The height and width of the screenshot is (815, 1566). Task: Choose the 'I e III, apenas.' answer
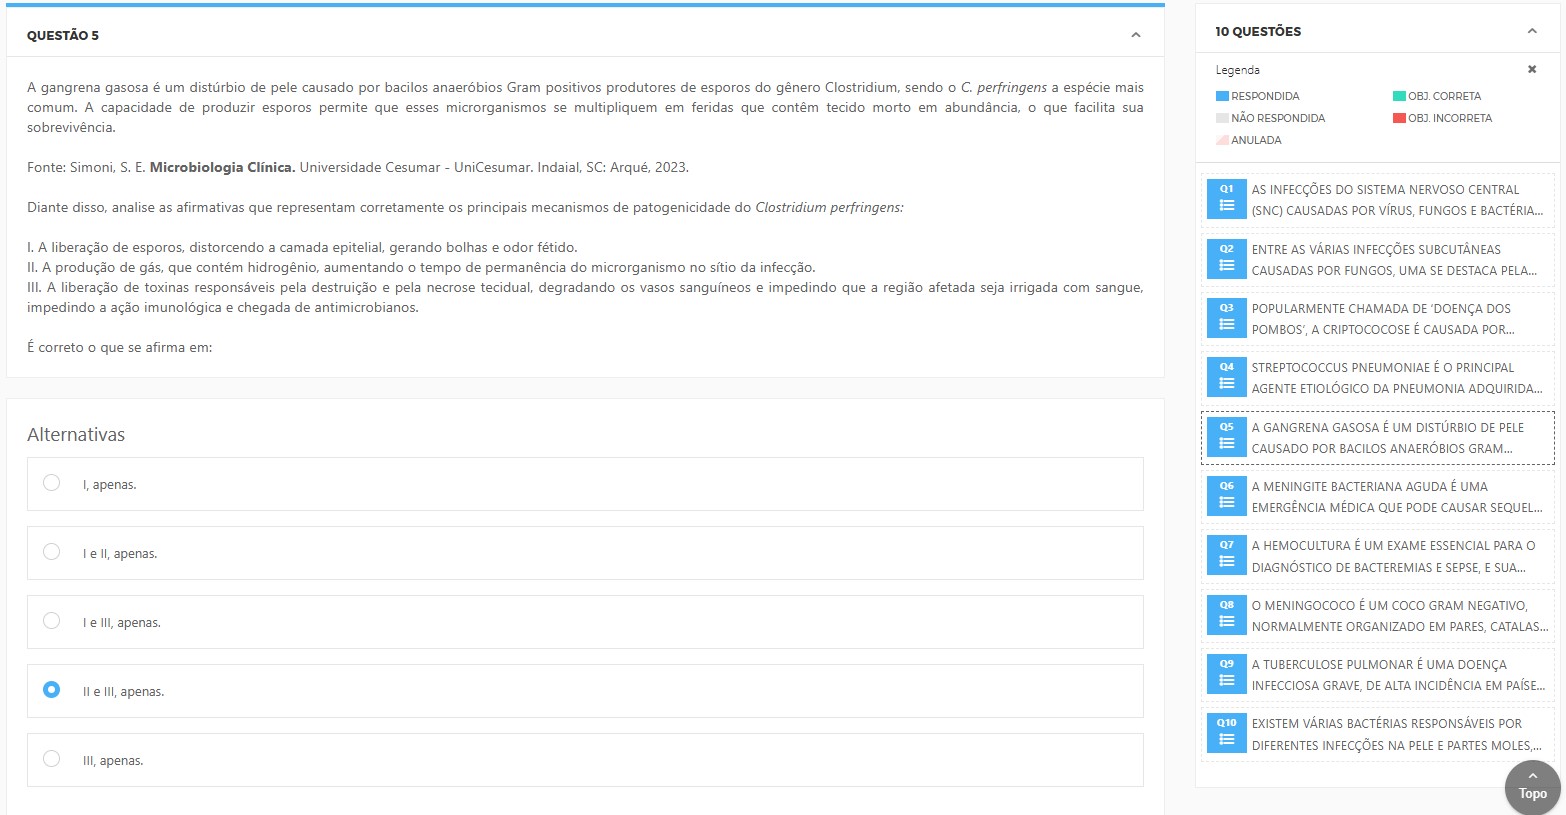click(52, 621)
